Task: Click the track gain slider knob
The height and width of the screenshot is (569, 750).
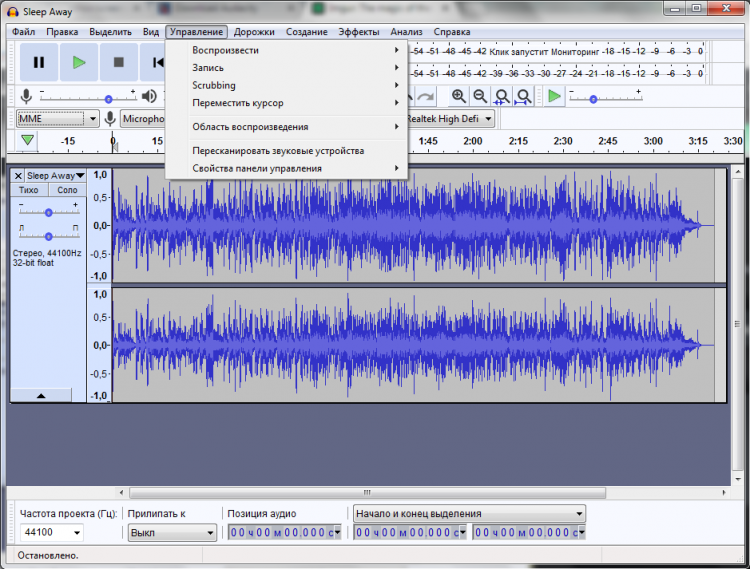Action: [48, 212]
